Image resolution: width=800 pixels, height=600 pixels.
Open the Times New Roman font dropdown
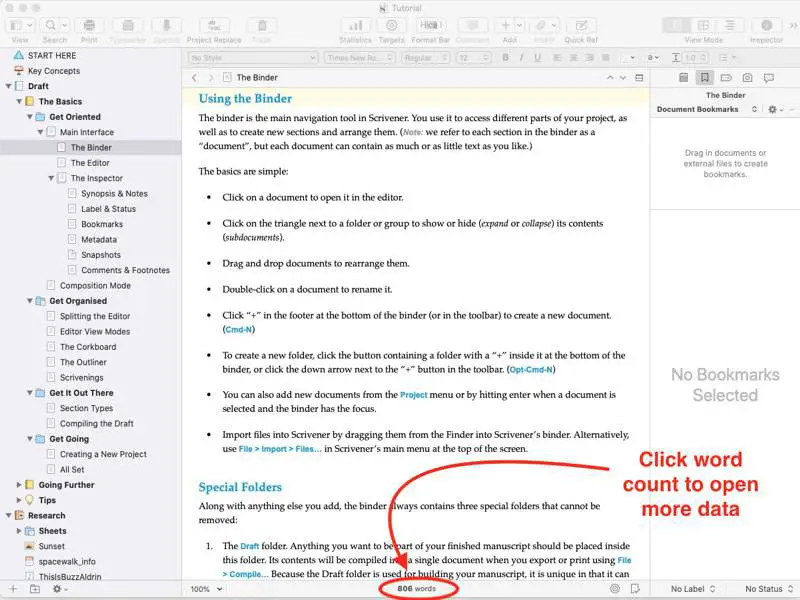(x=360, y=58)
